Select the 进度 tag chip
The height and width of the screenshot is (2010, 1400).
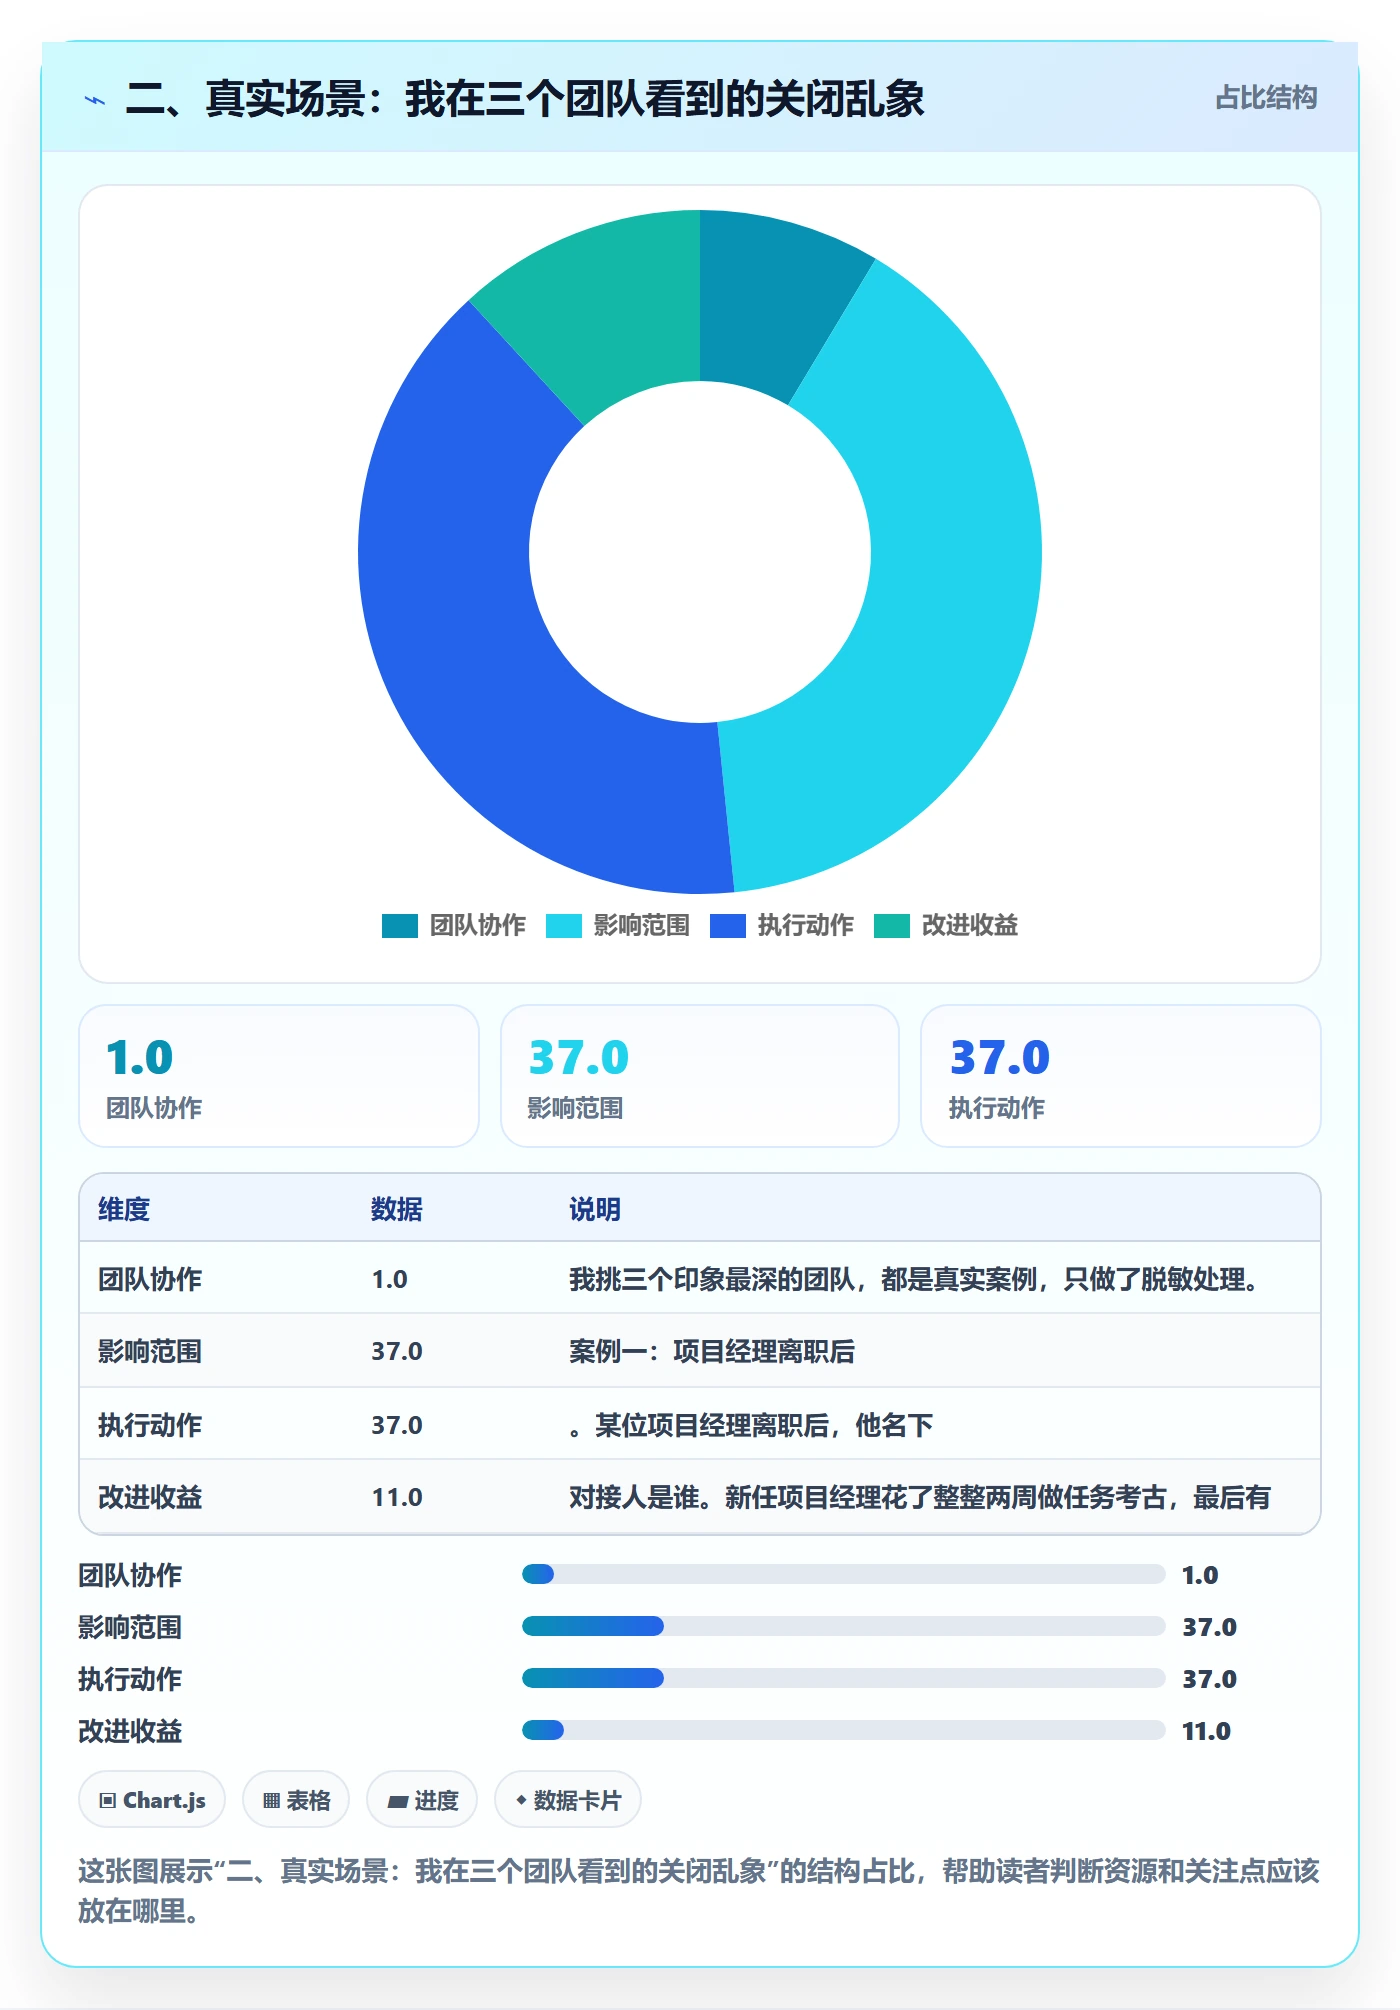pyautogui.click(x=422, y=1800)
